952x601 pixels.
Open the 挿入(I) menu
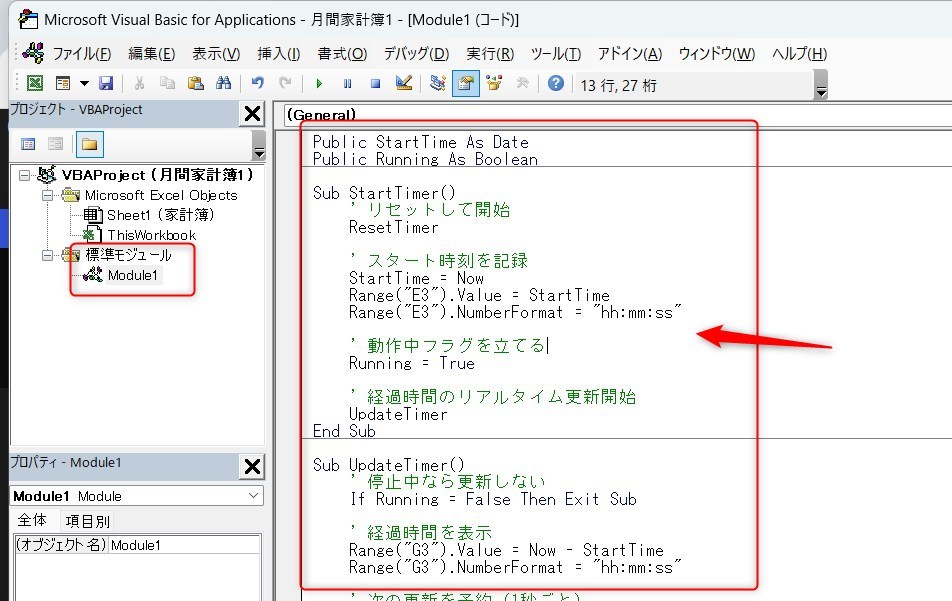coord(279,54)
